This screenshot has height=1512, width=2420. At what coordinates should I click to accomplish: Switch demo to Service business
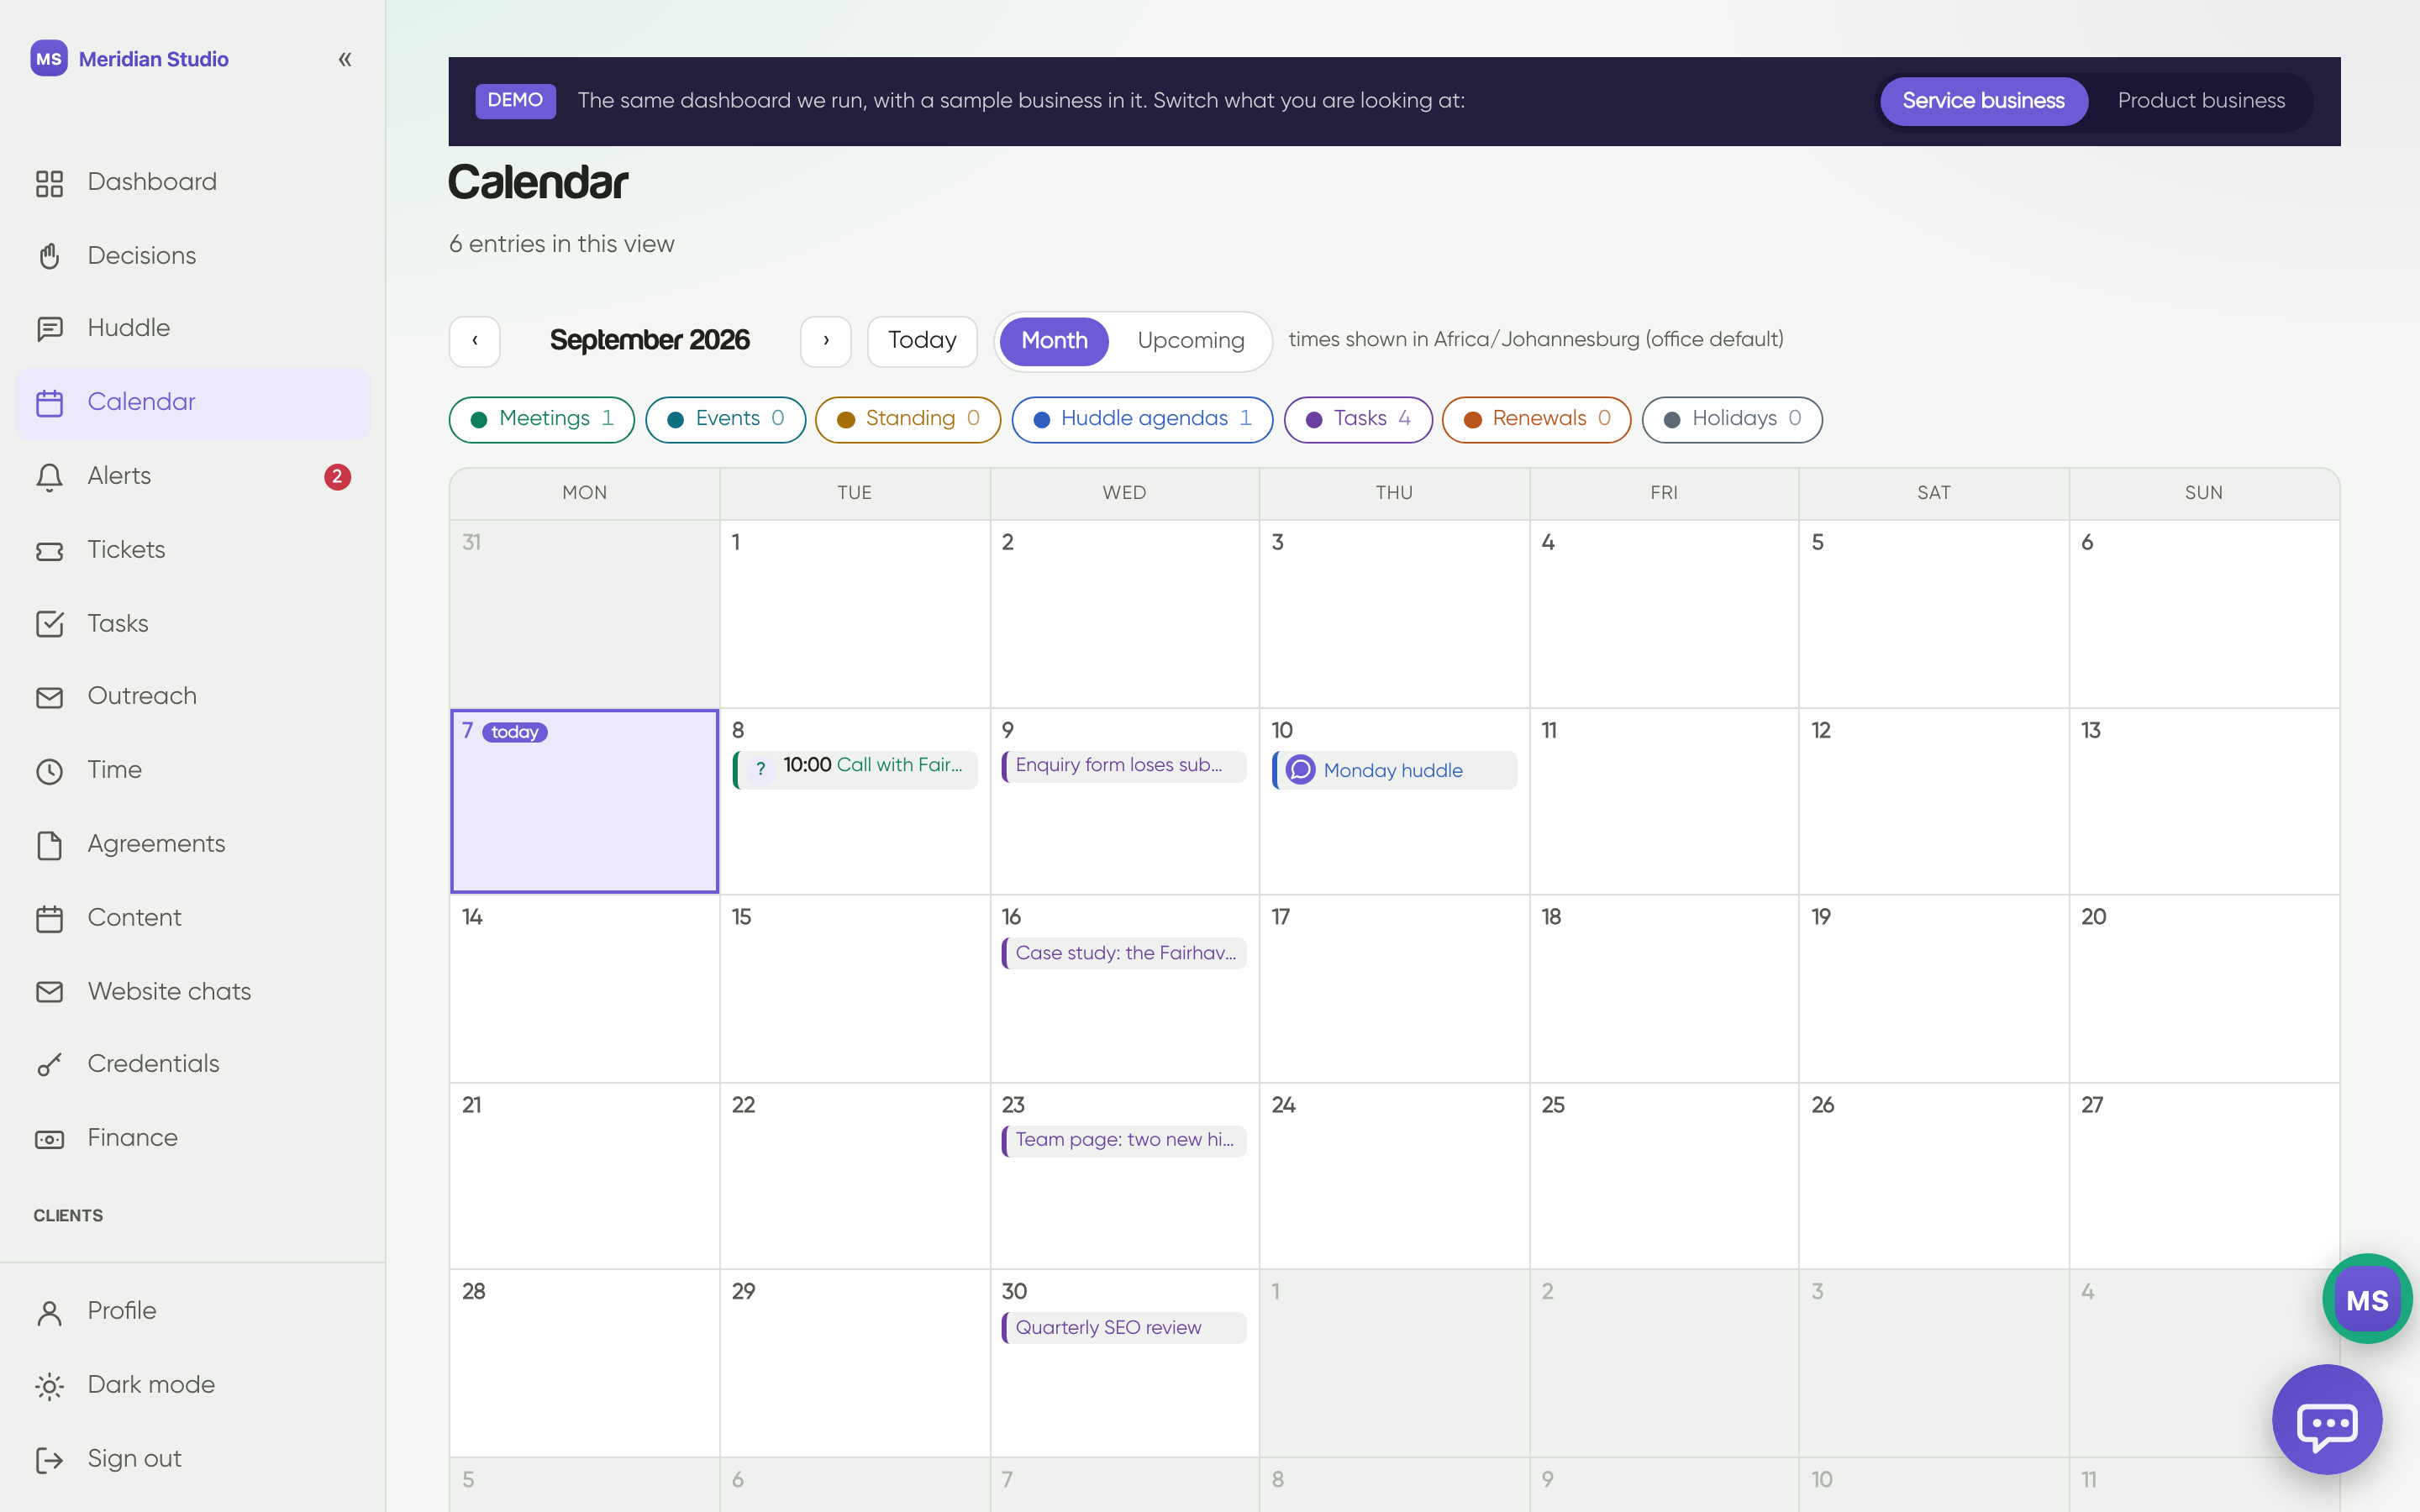pos(1983,101)
